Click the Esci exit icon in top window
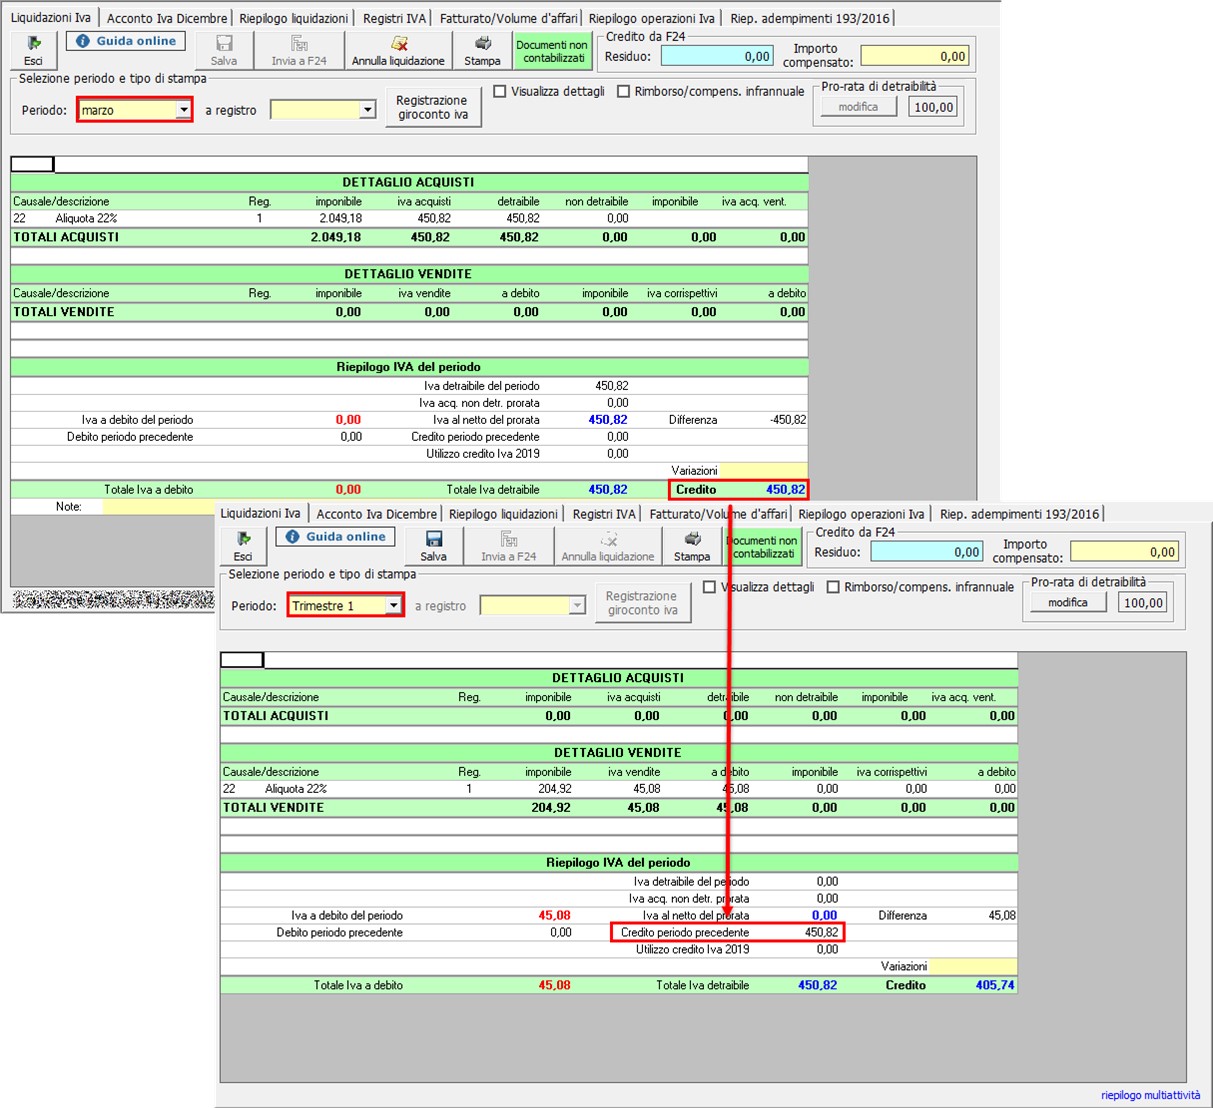The width and height of the screenshot is (1213, 1108). (33, 50)
